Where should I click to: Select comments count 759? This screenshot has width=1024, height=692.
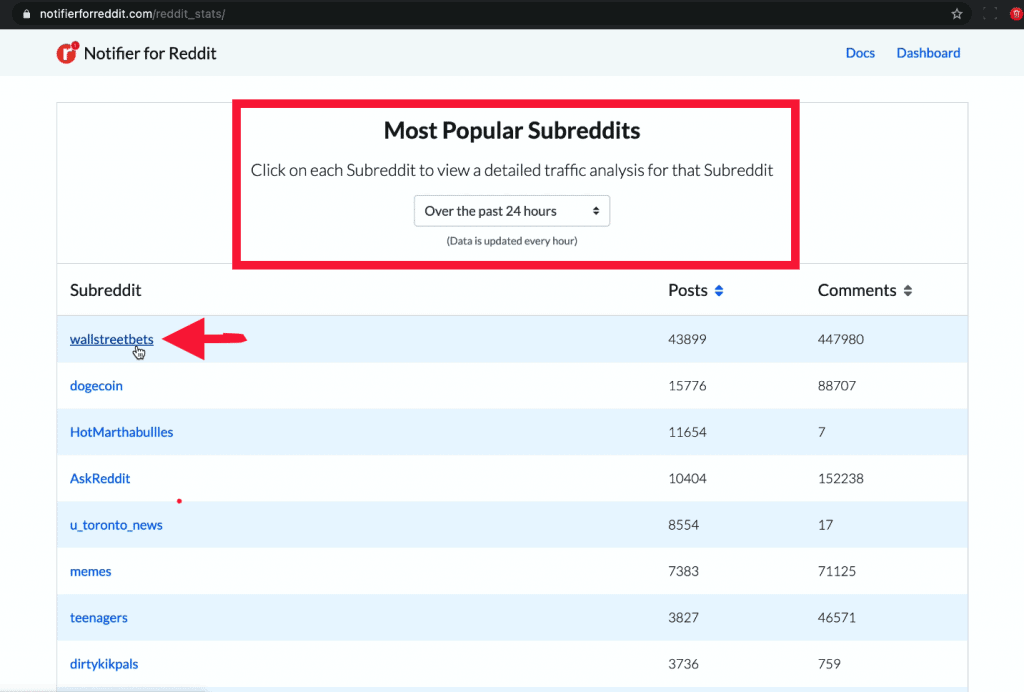829,664
